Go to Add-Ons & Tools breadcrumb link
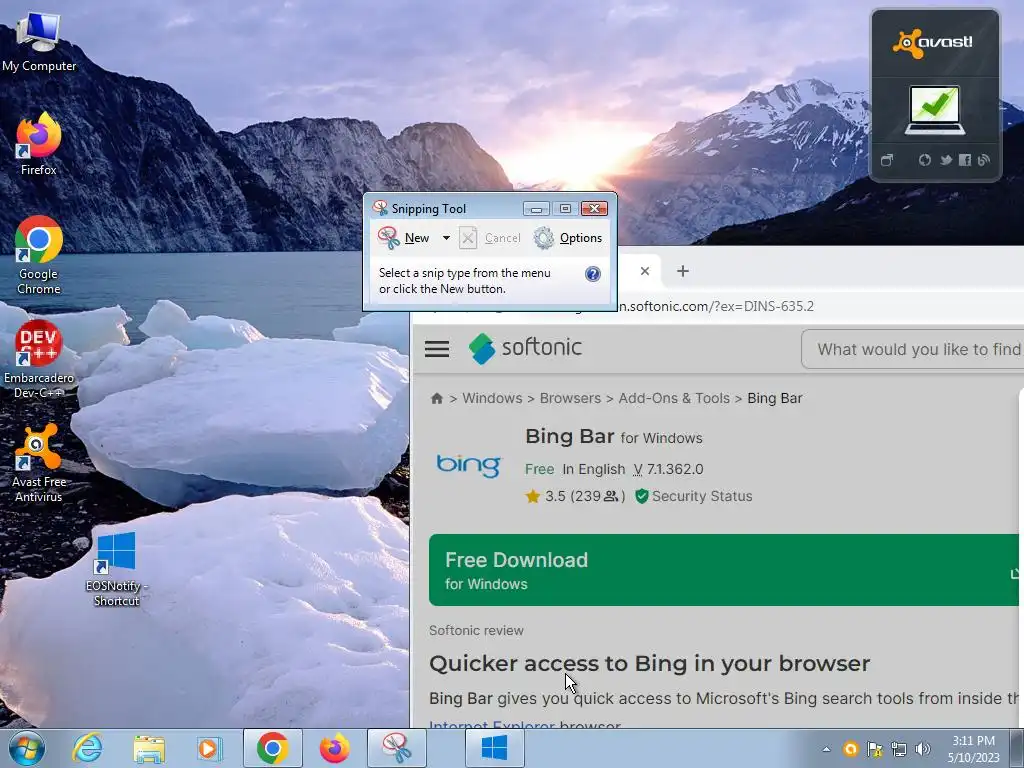This screenshot has width=1024, height=768. pyautogui.click(x=674, y=398)
